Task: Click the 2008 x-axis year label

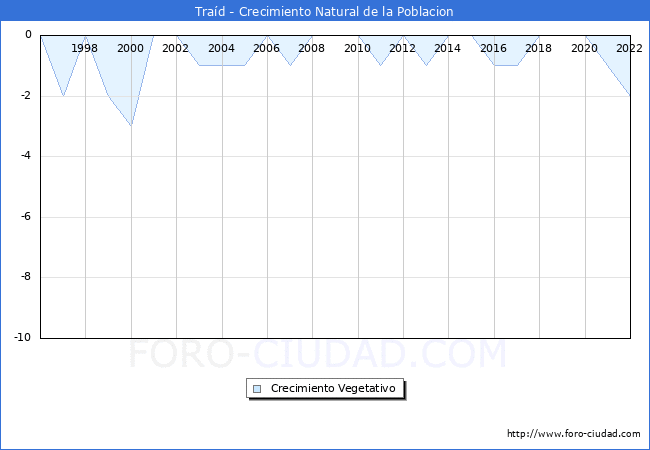Action: click(x=311, y=48)
